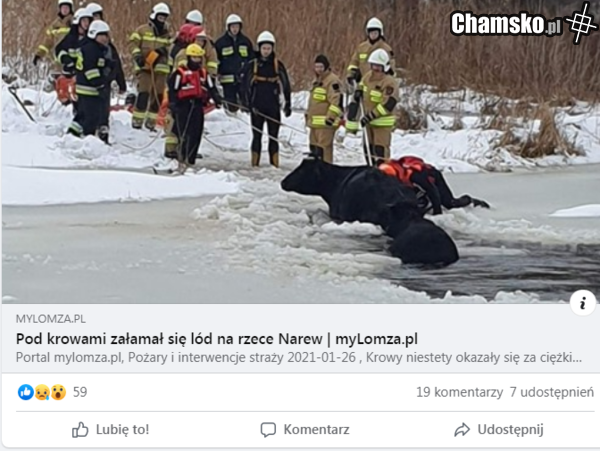Click the speech bubble comment icon

[x=268, y=430]
